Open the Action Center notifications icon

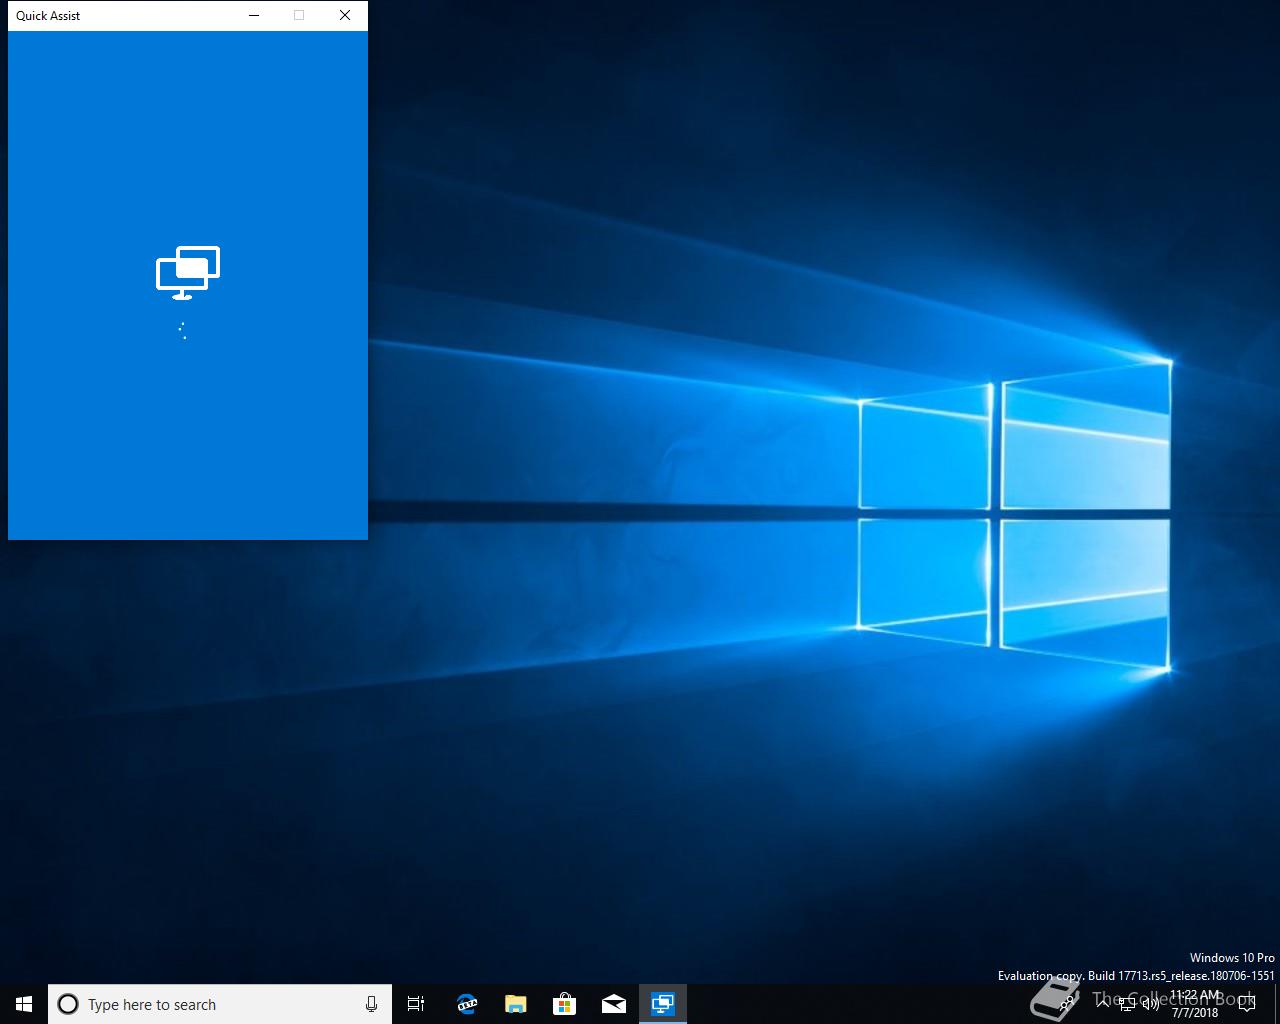(1246, 1004)
